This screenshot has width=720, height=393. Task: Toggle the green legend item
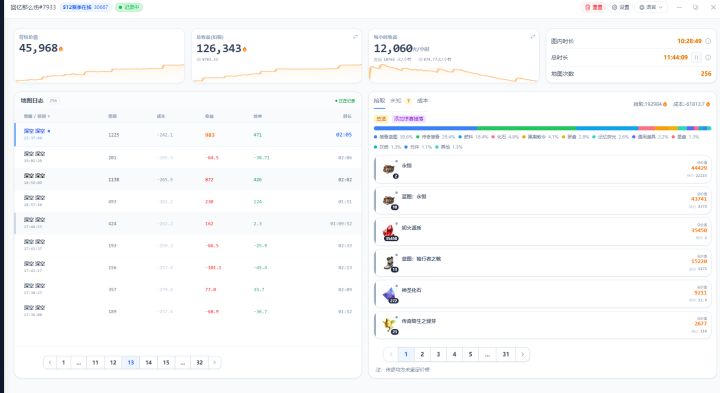click(436, 137)
